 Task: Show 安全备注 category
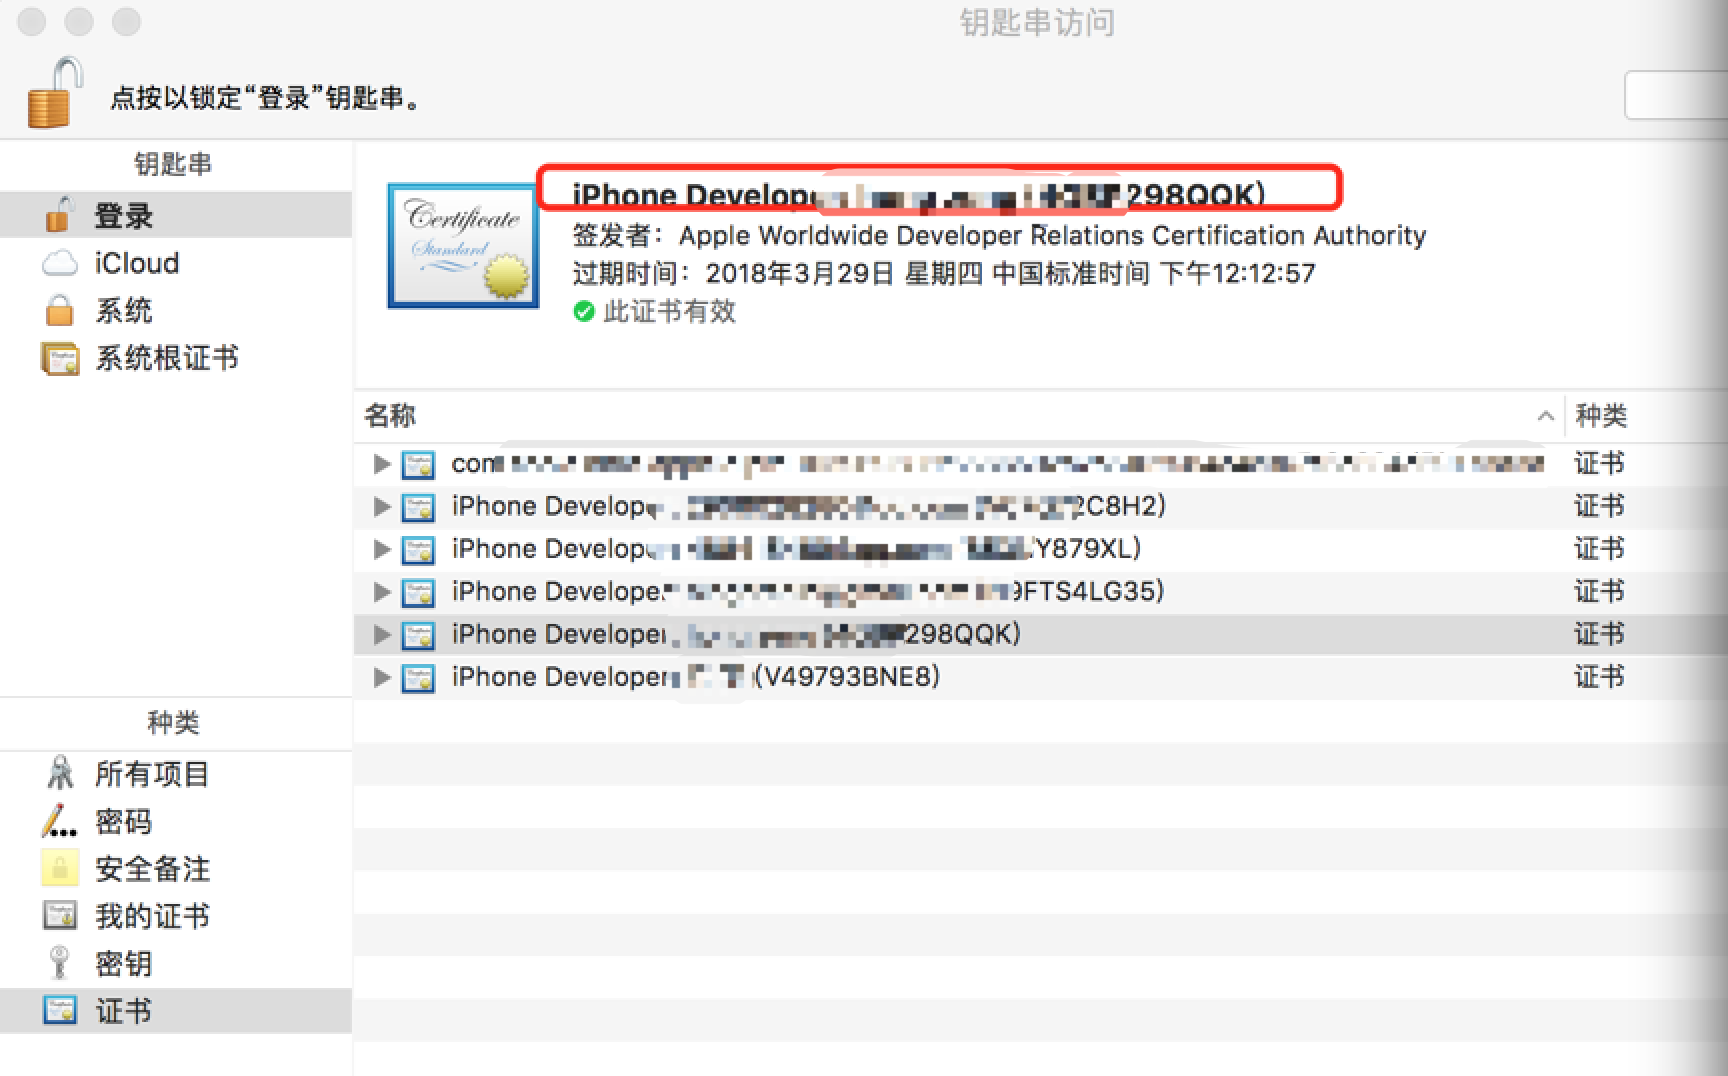pos(176,869)
